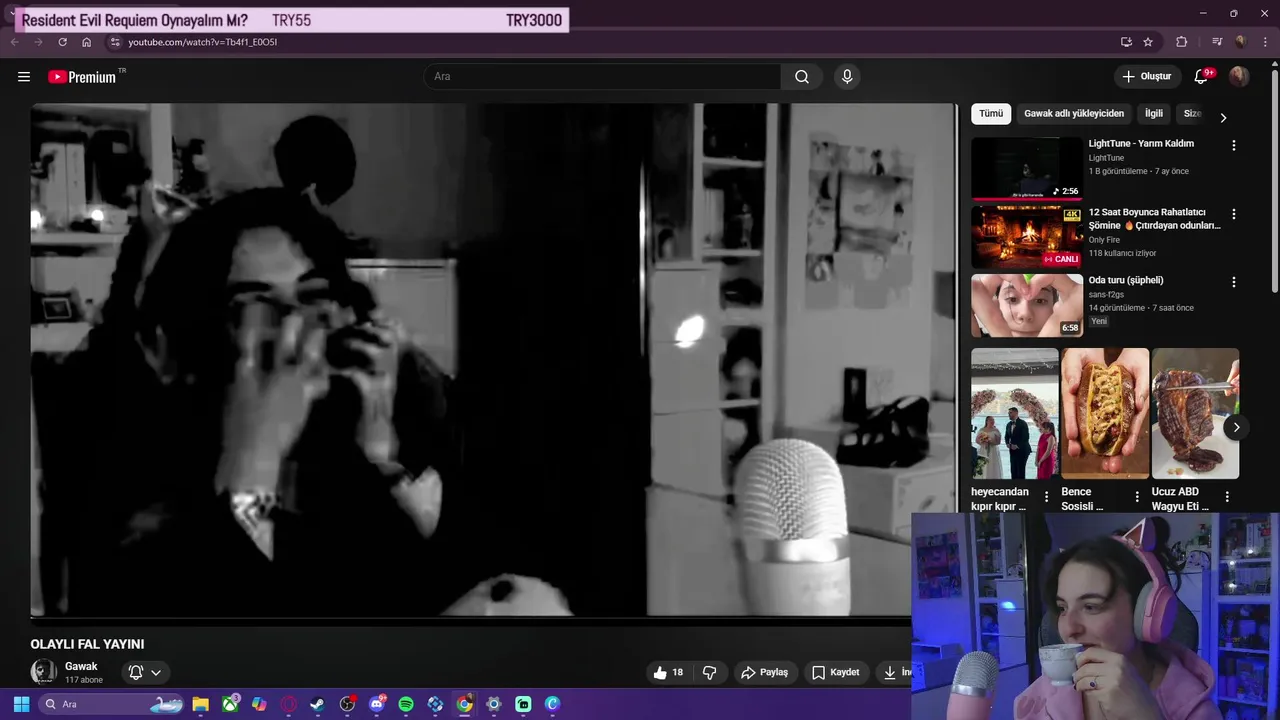
Task: Open Opera GX from taskbar
Action: [289, 704]
